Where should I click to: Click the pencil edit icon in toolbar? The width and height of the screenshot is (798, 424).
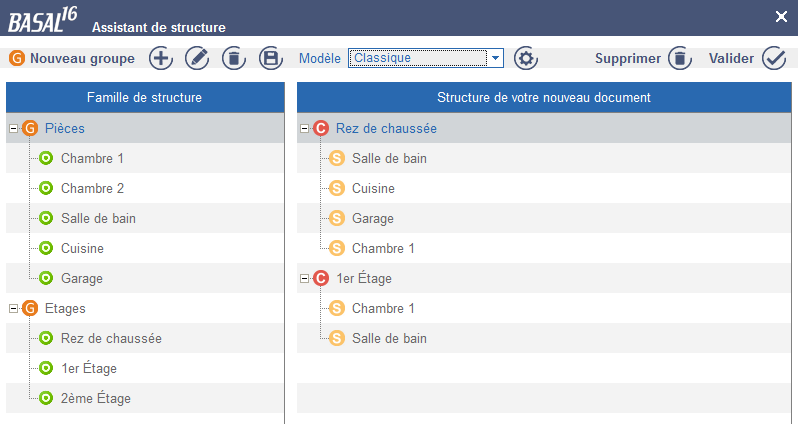[197, 58]
